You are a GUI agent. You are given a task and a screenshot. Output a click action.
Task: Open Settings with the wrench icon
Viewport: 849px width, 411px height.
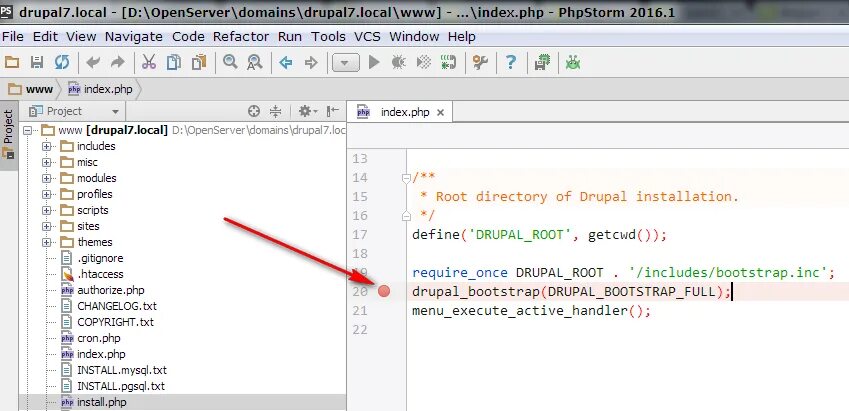(x=480, y=62)
